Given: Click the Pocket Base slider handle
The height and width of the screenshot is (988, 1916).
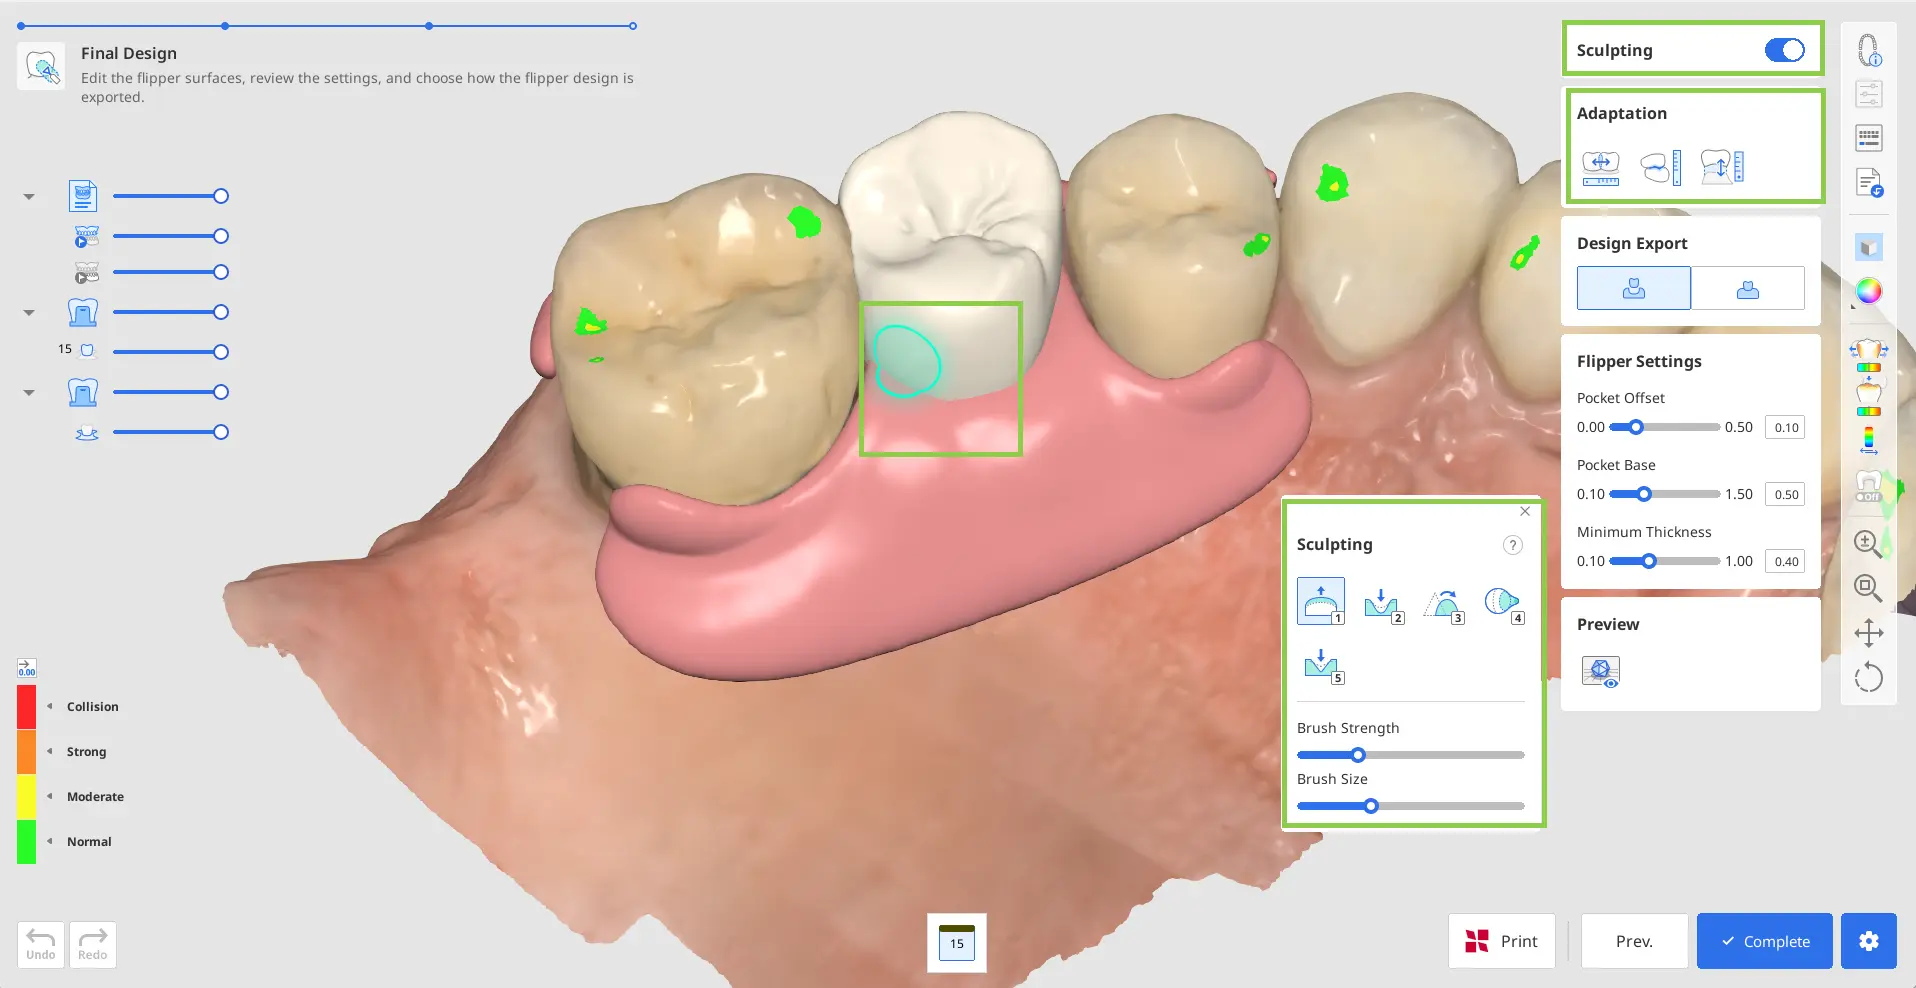Looking at the screenshot, I should [x=1643, y=494].
